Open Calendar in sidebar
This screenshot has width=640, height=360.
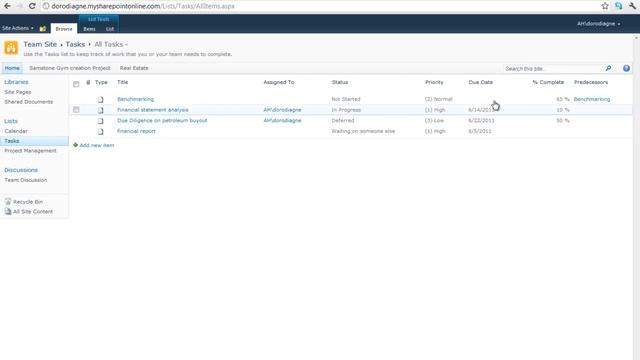pyautogui.click(x=16, y=131)
